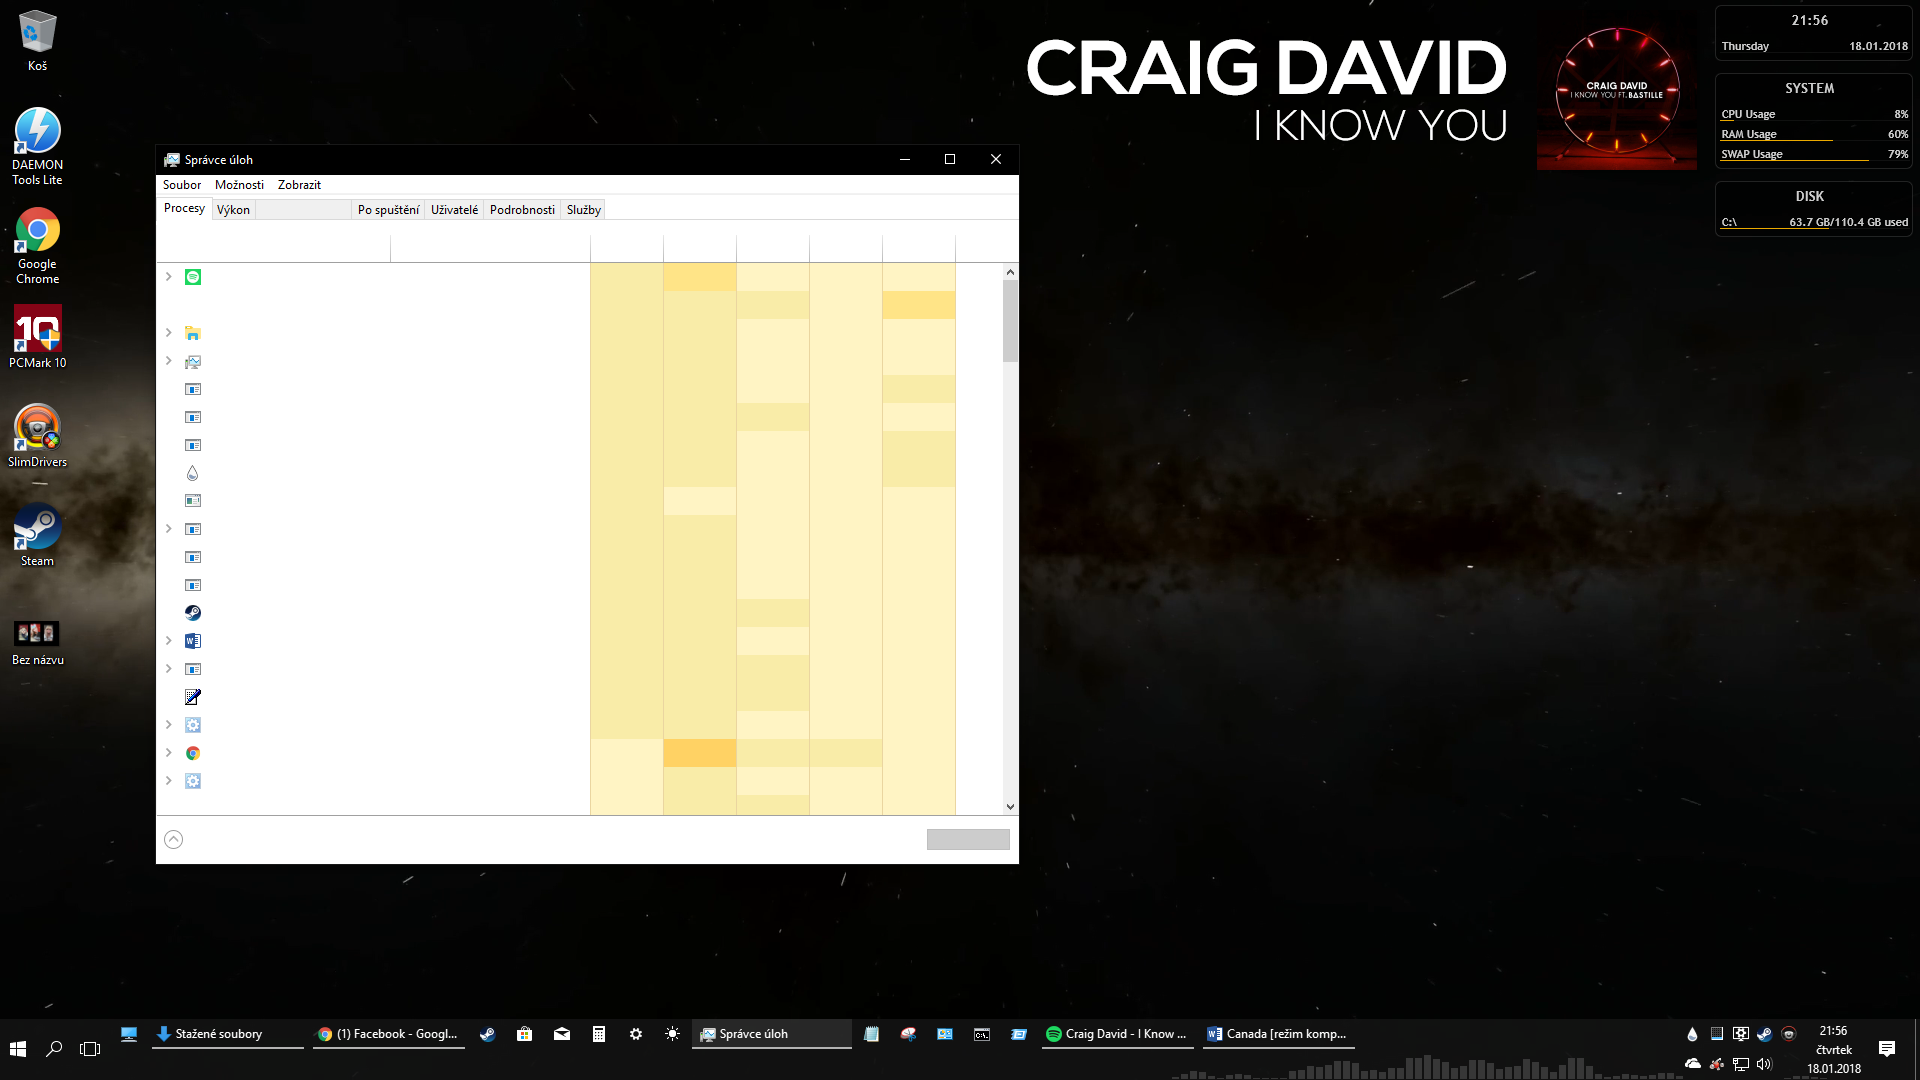Expand the Spotify process group
Screen dimensions: 1920x1080
coord(169,277)
